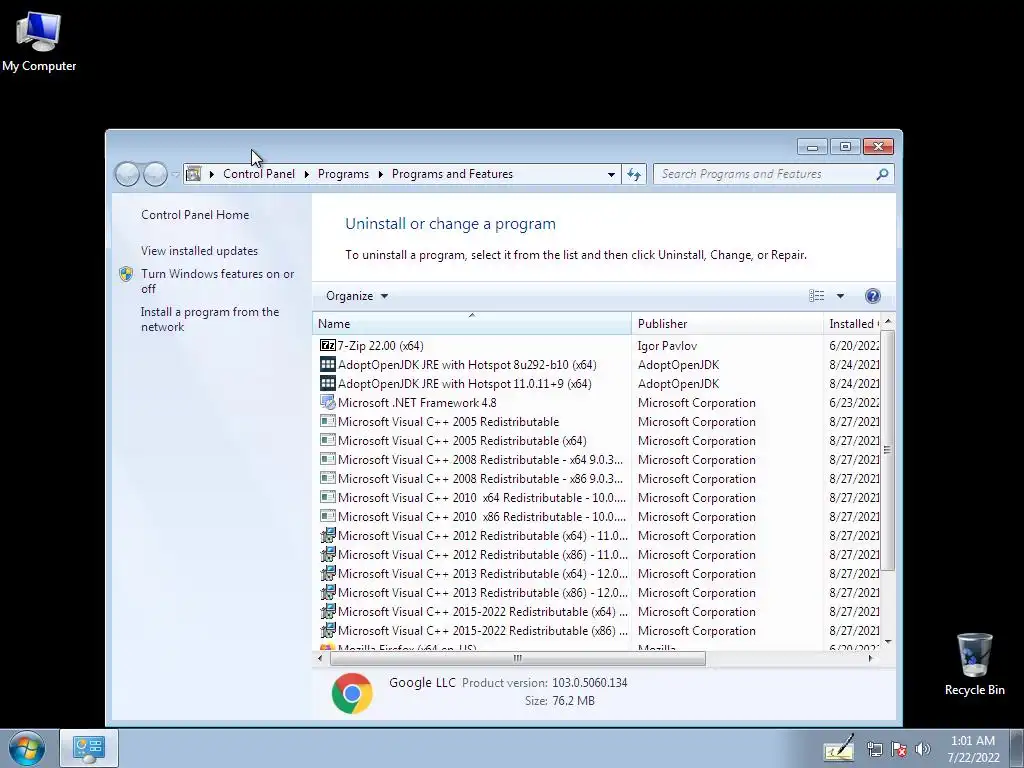
Task: Click the list's scroll left arrow
Action: click(x=319, y=658)
